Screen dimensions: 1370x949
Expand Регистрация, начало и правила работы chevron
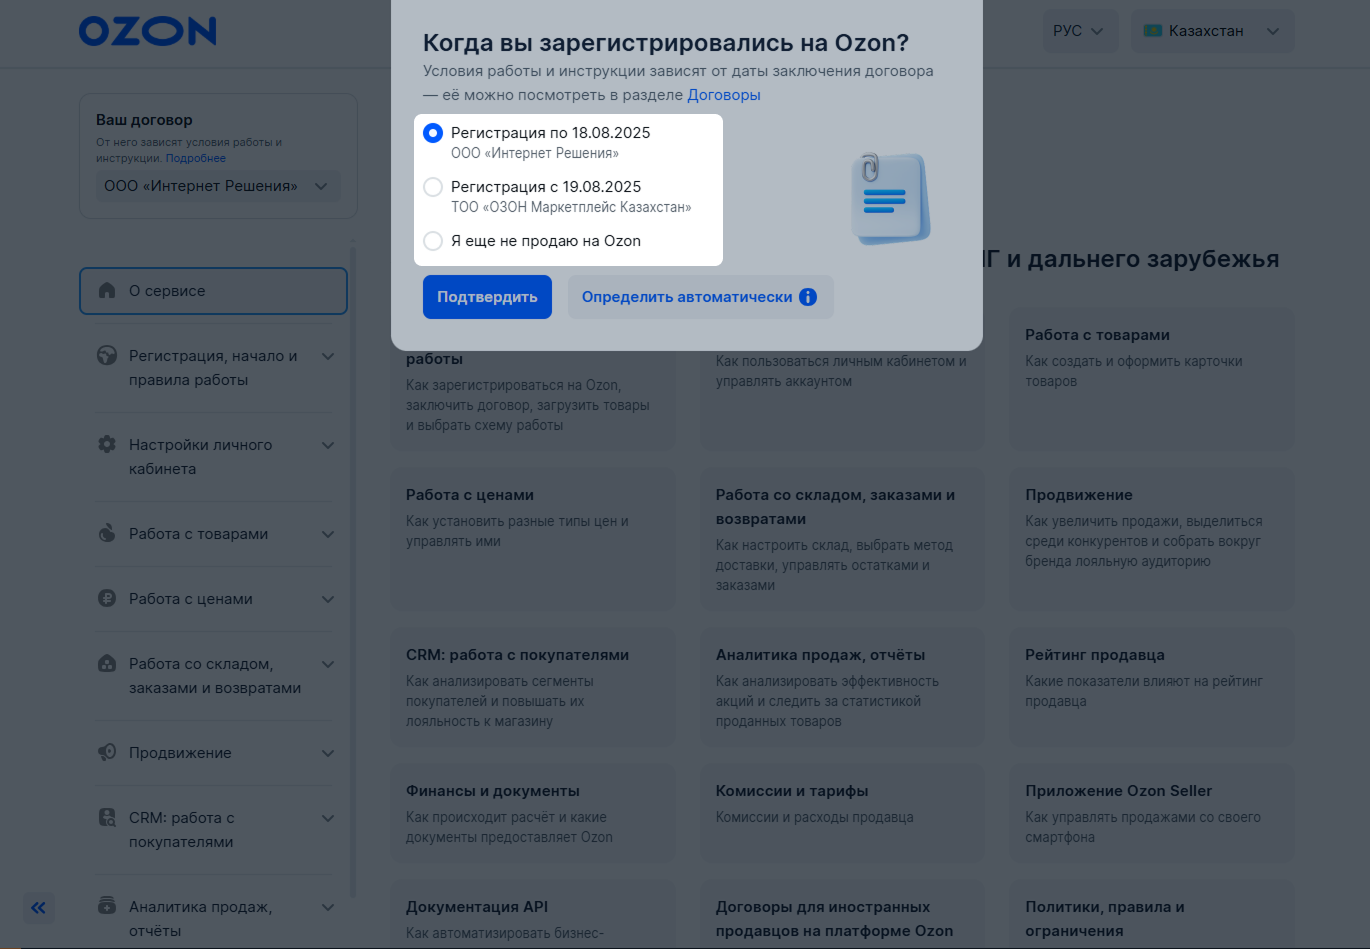tap(328, 356)
